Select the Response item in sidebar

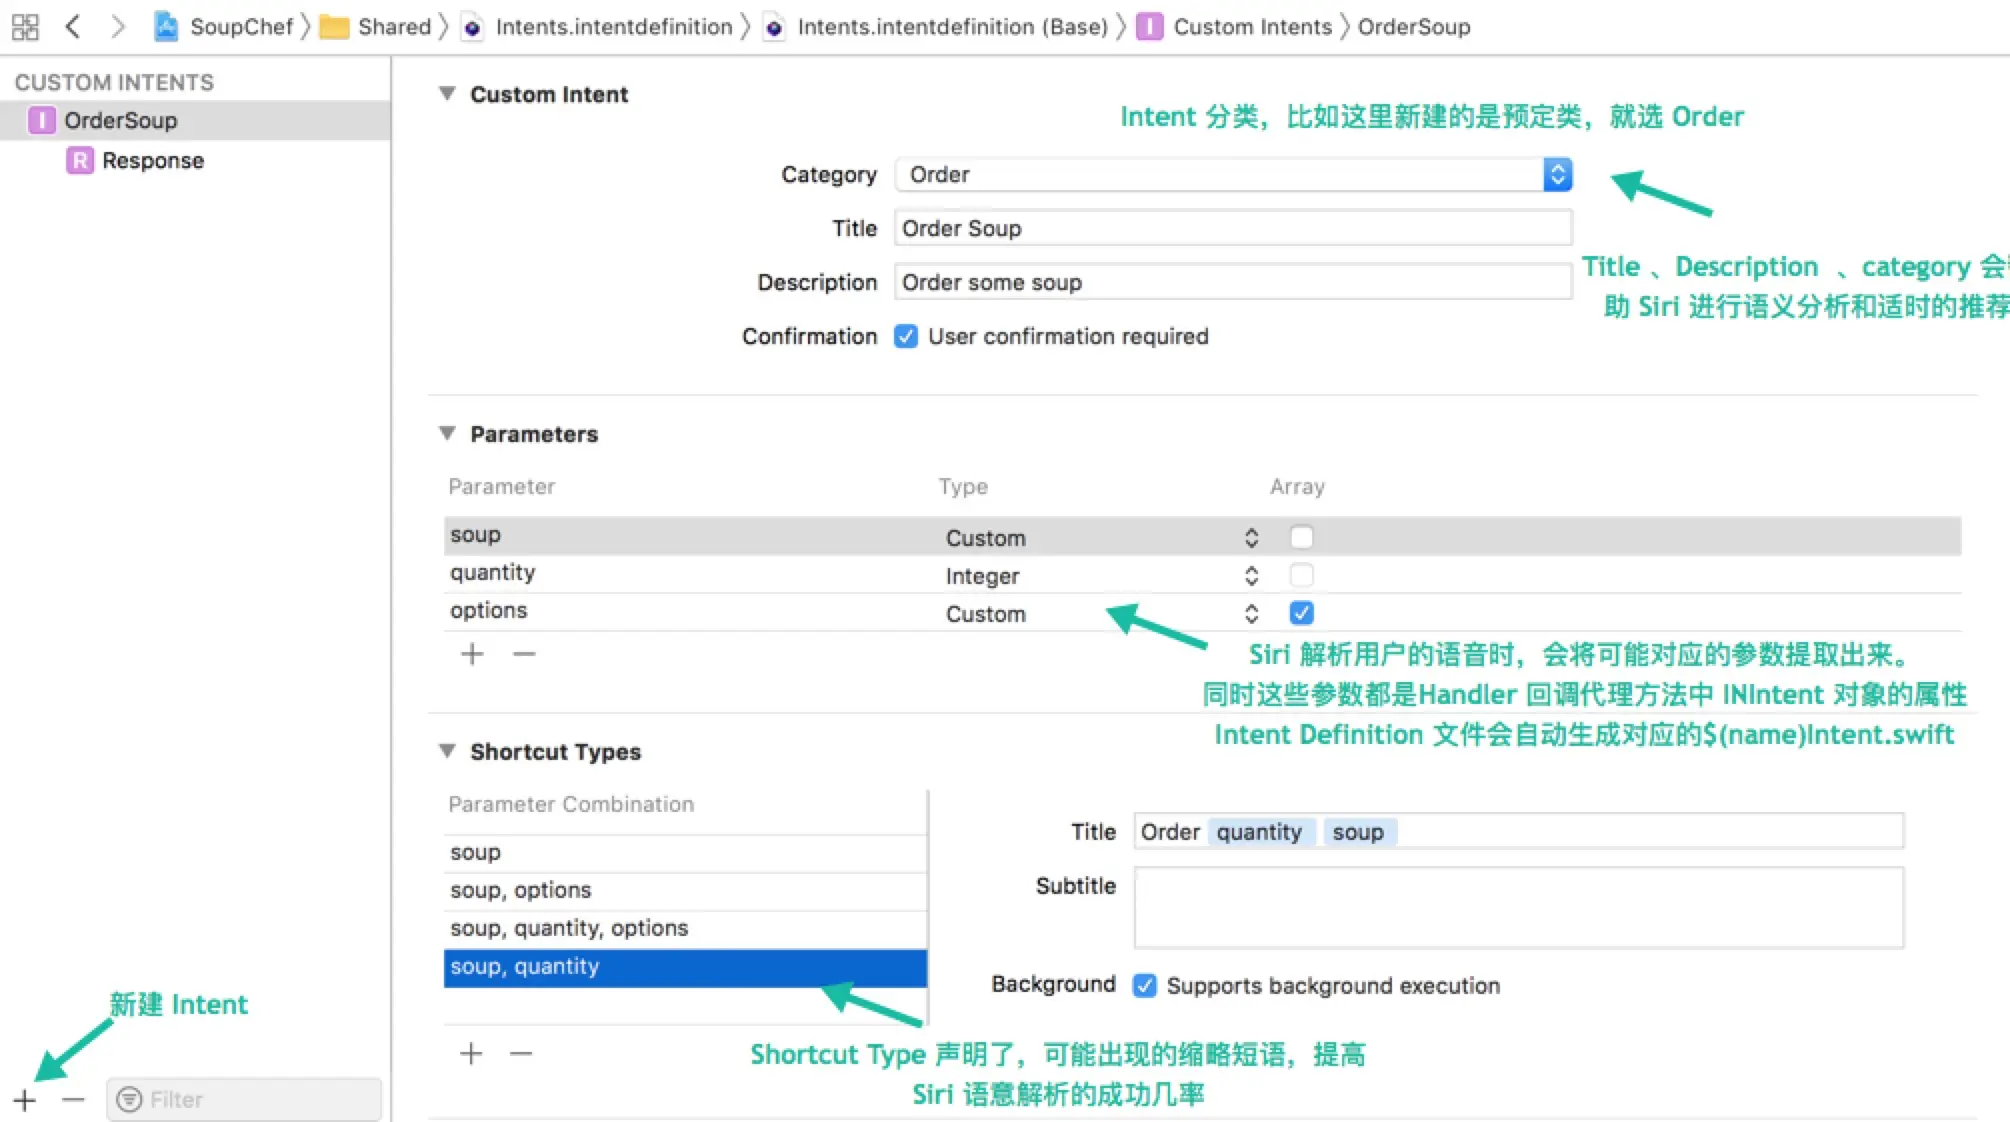point(152,160)
